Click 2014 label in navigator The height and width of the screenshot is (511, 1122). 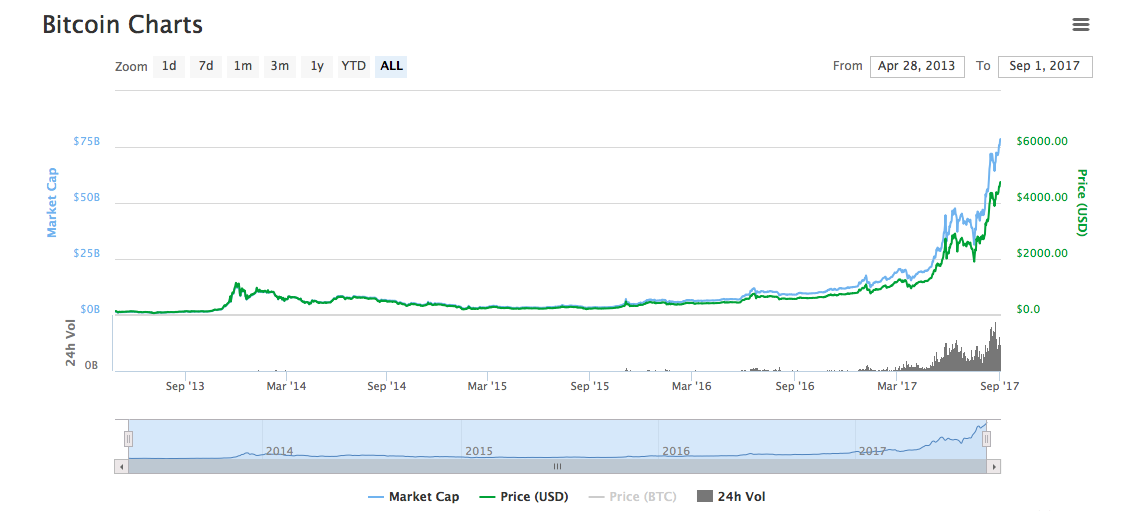(x=279, y=452)
